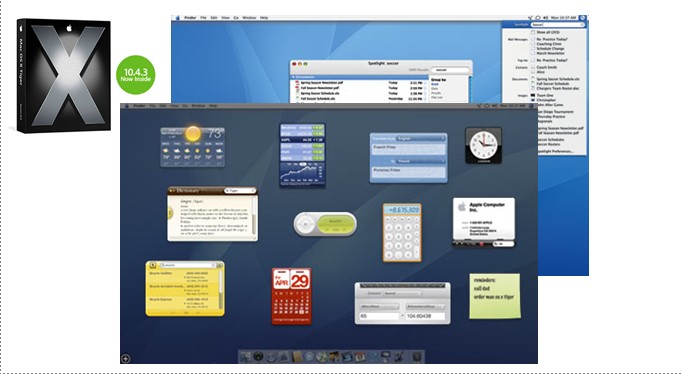Image resolution: width=683 pixels, height=375 pixels.
Task: Open the Translation widget target language dropdown
Action: click(421, 161)
